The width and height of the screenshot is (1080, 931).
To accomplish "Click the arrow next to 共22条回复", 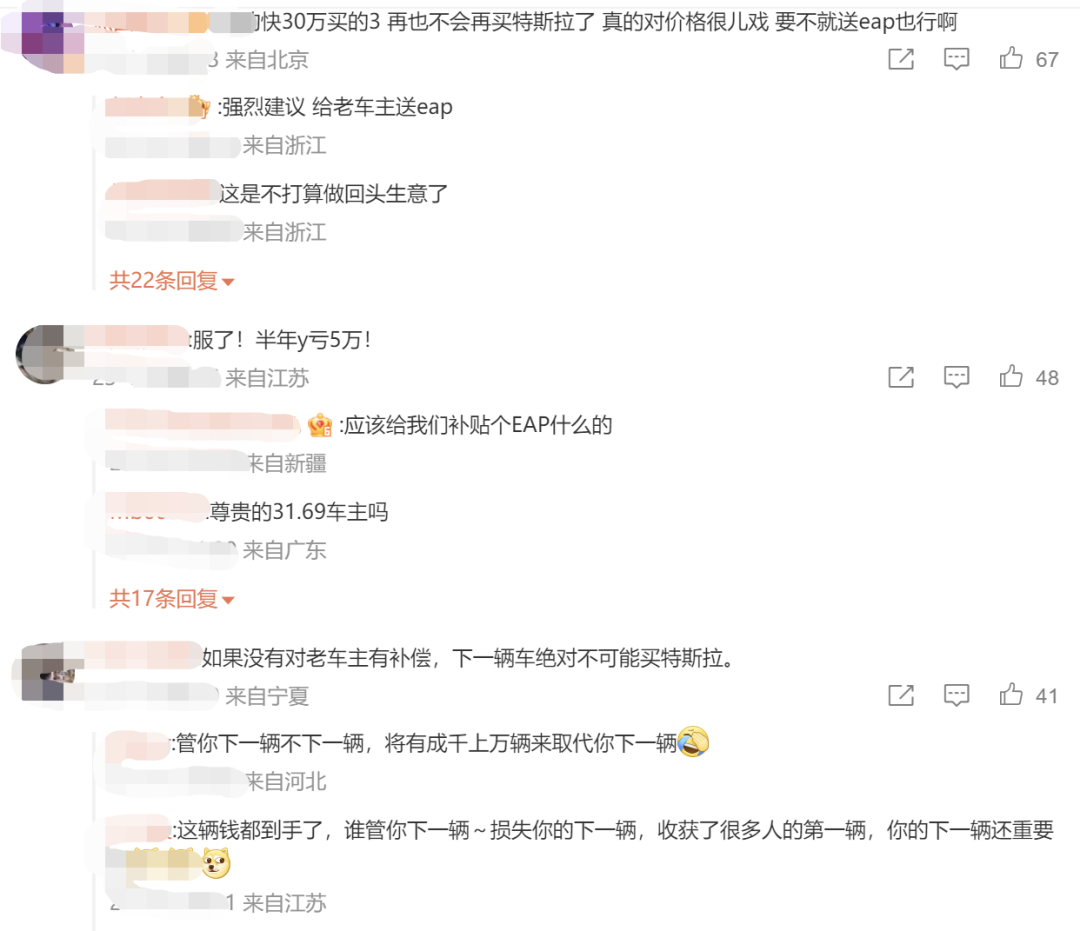I will click(229, 282).
